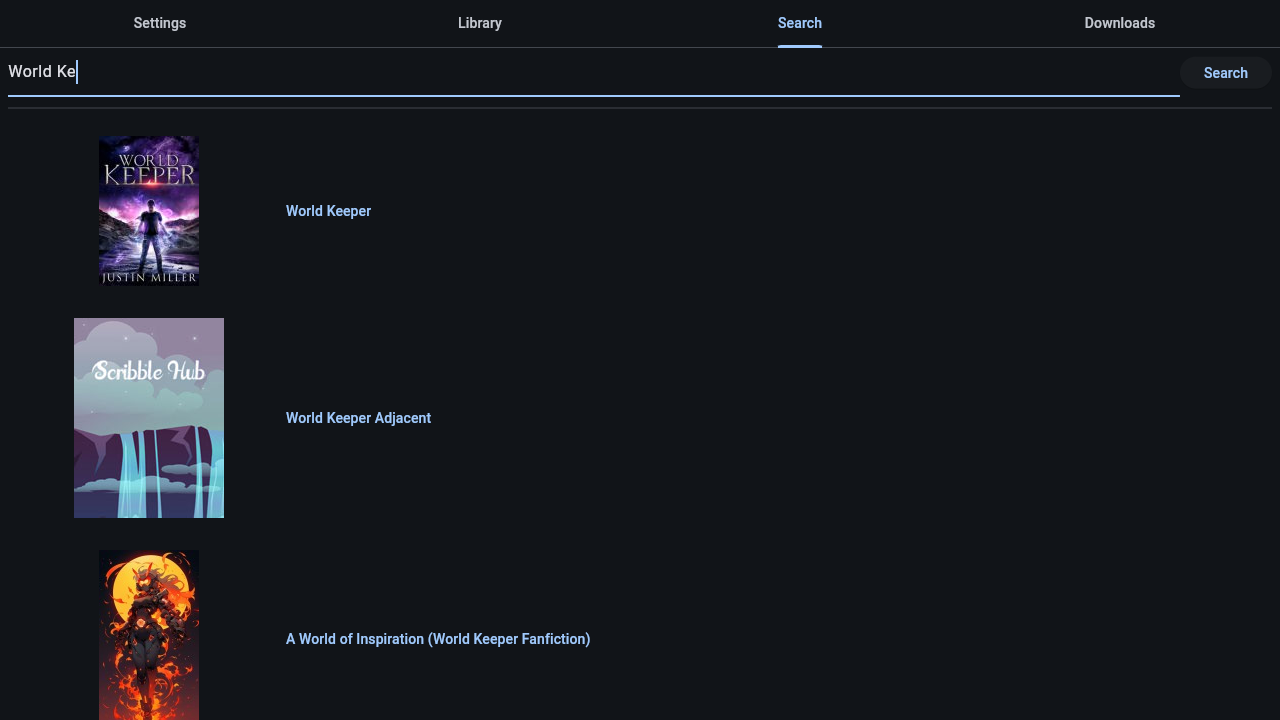This screenshot has width=1280, height=720.
Task: Click the Search button beside the query field
Action: pyautogui.click(x=1226, y=73)
